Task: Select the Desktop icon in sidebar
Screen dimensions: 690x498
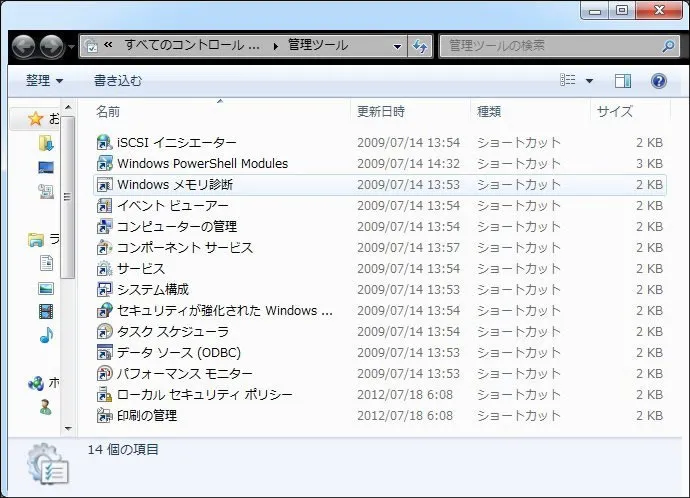Action: click(46, 167)
